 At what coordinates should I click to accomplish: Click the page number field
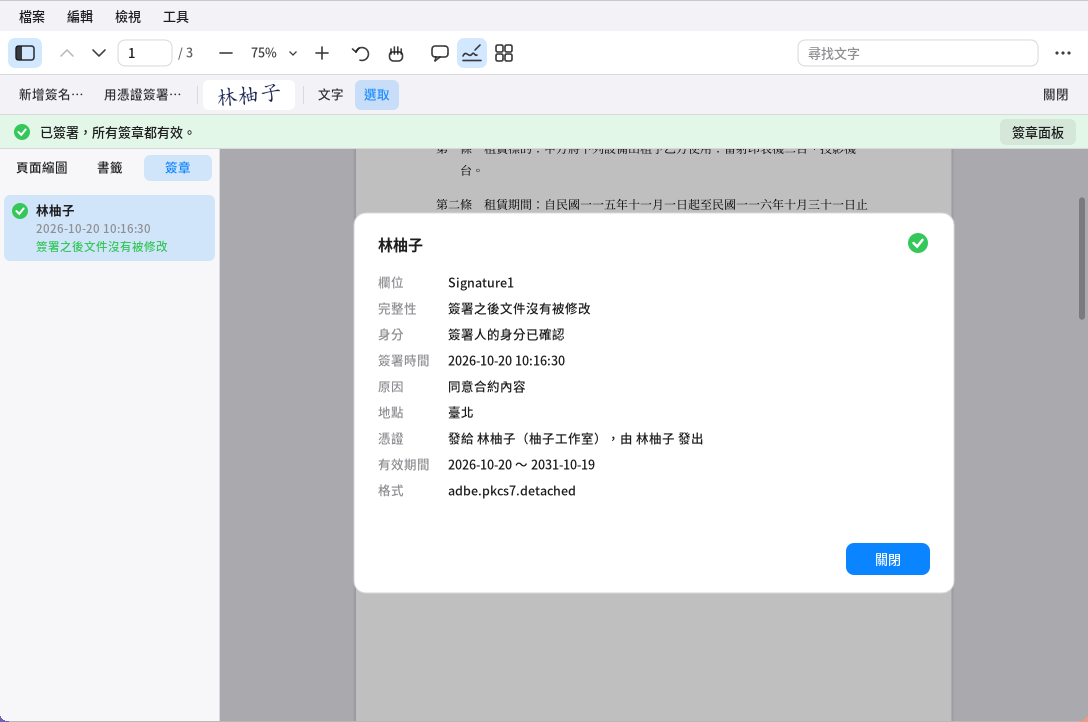coord(144,53)
